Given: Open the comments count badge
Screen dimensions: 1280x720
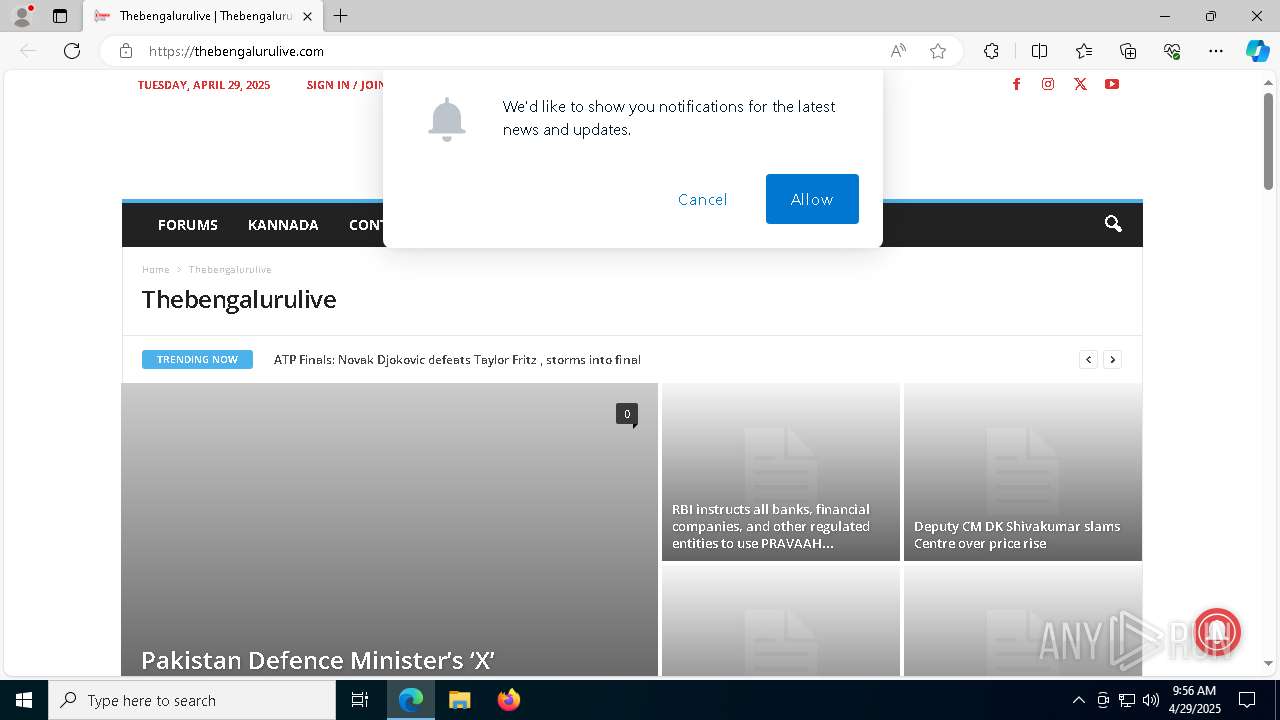Looking at the screenshot, I should point(627,414).
